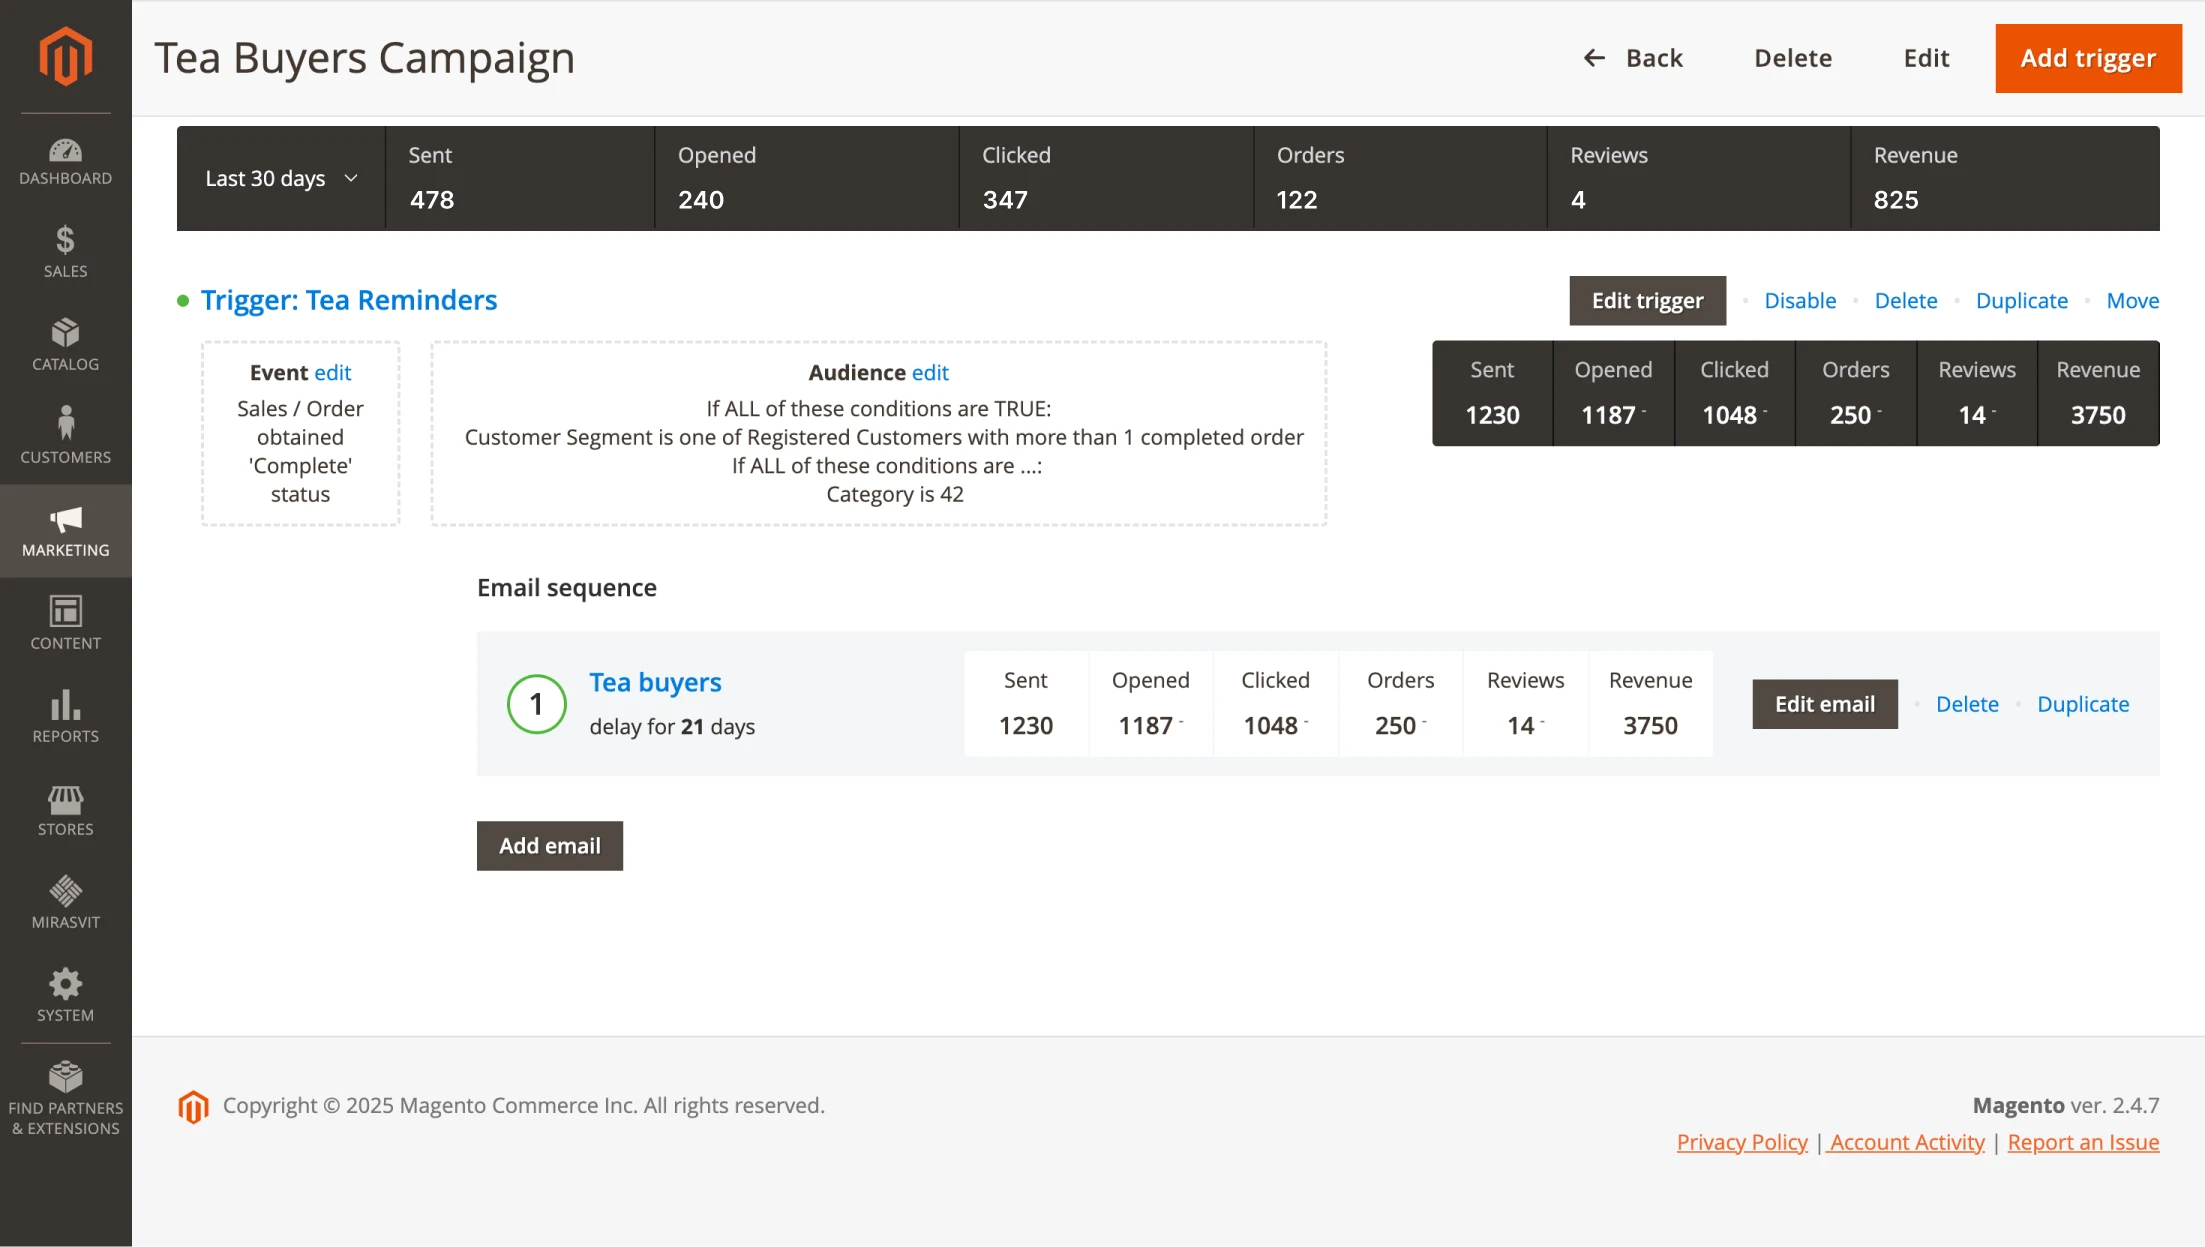Open the Tea buyers email link
This screenshot has width=2205, height=1247.
(x=655, y=682)
